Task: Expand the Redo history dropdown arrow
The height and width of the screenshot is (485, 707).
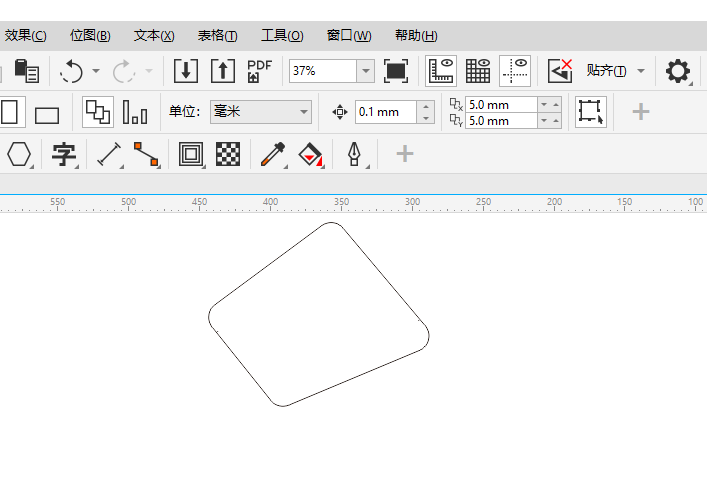Action: [x=149, y=71]
